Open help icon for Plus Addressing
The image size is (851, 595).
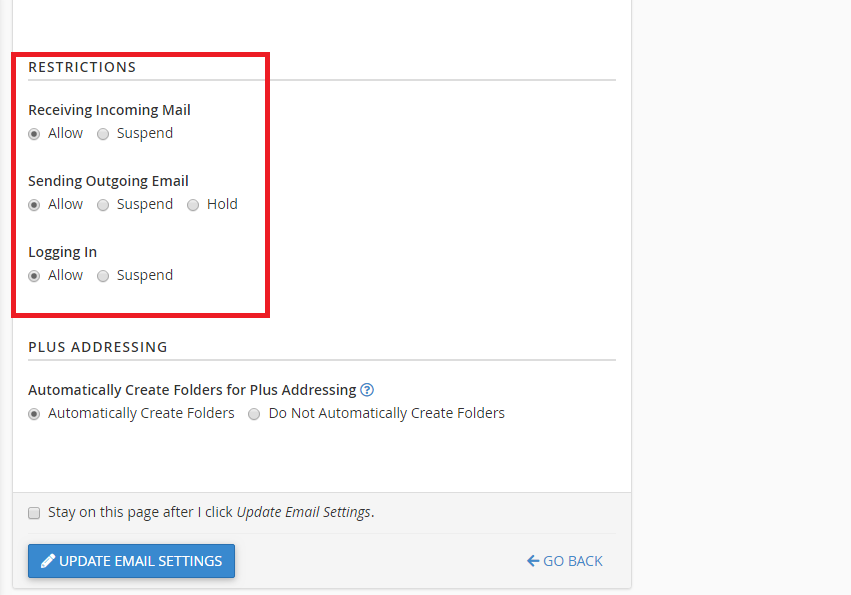367,390
